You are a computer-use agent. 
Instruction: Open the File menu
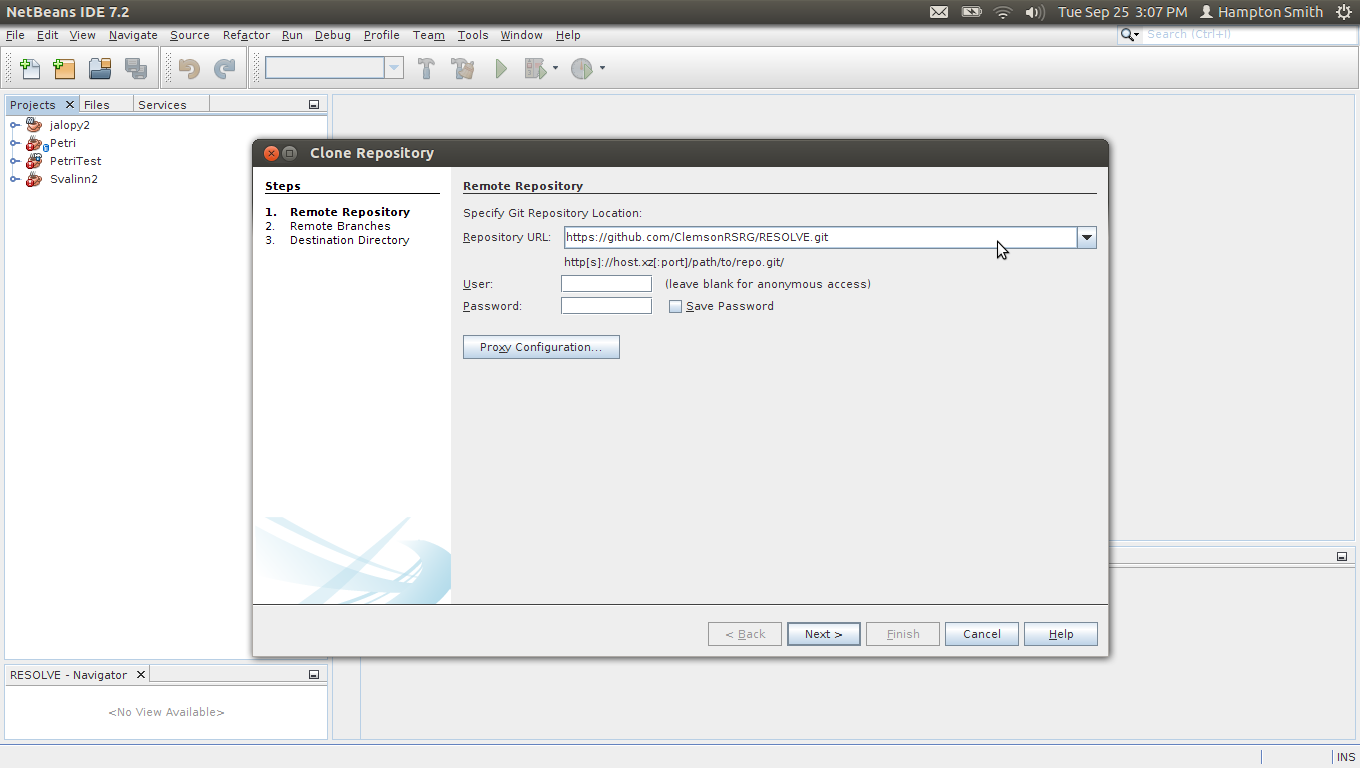coord(15,35)
